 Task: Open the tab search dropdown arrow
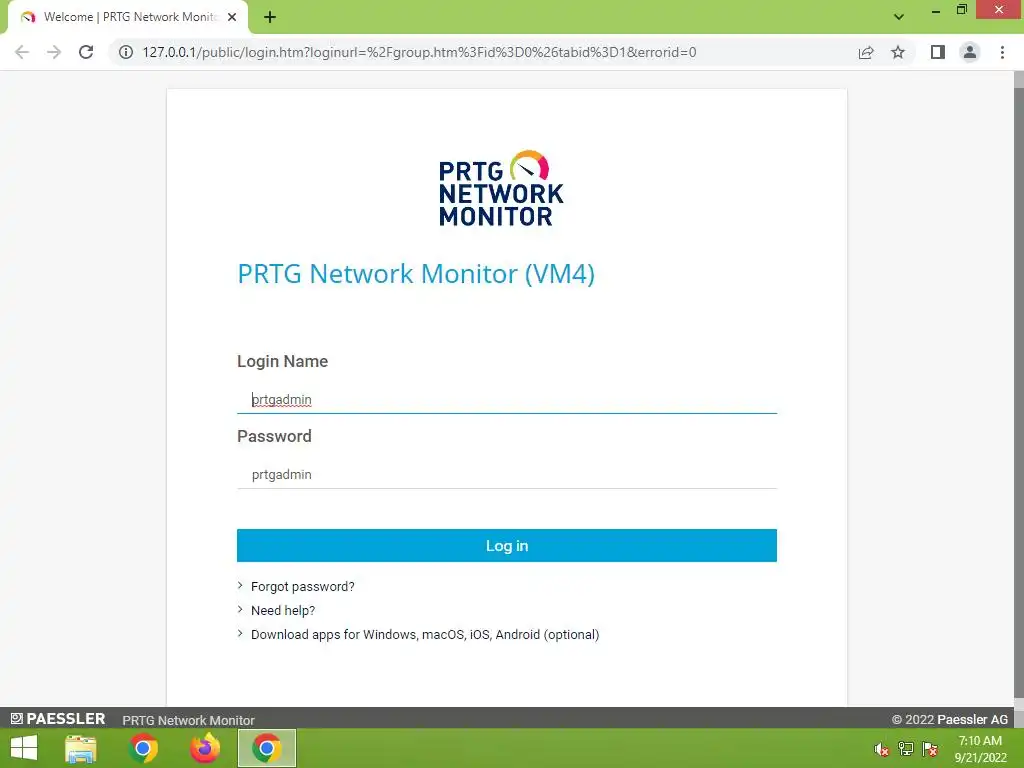[899, 17]
